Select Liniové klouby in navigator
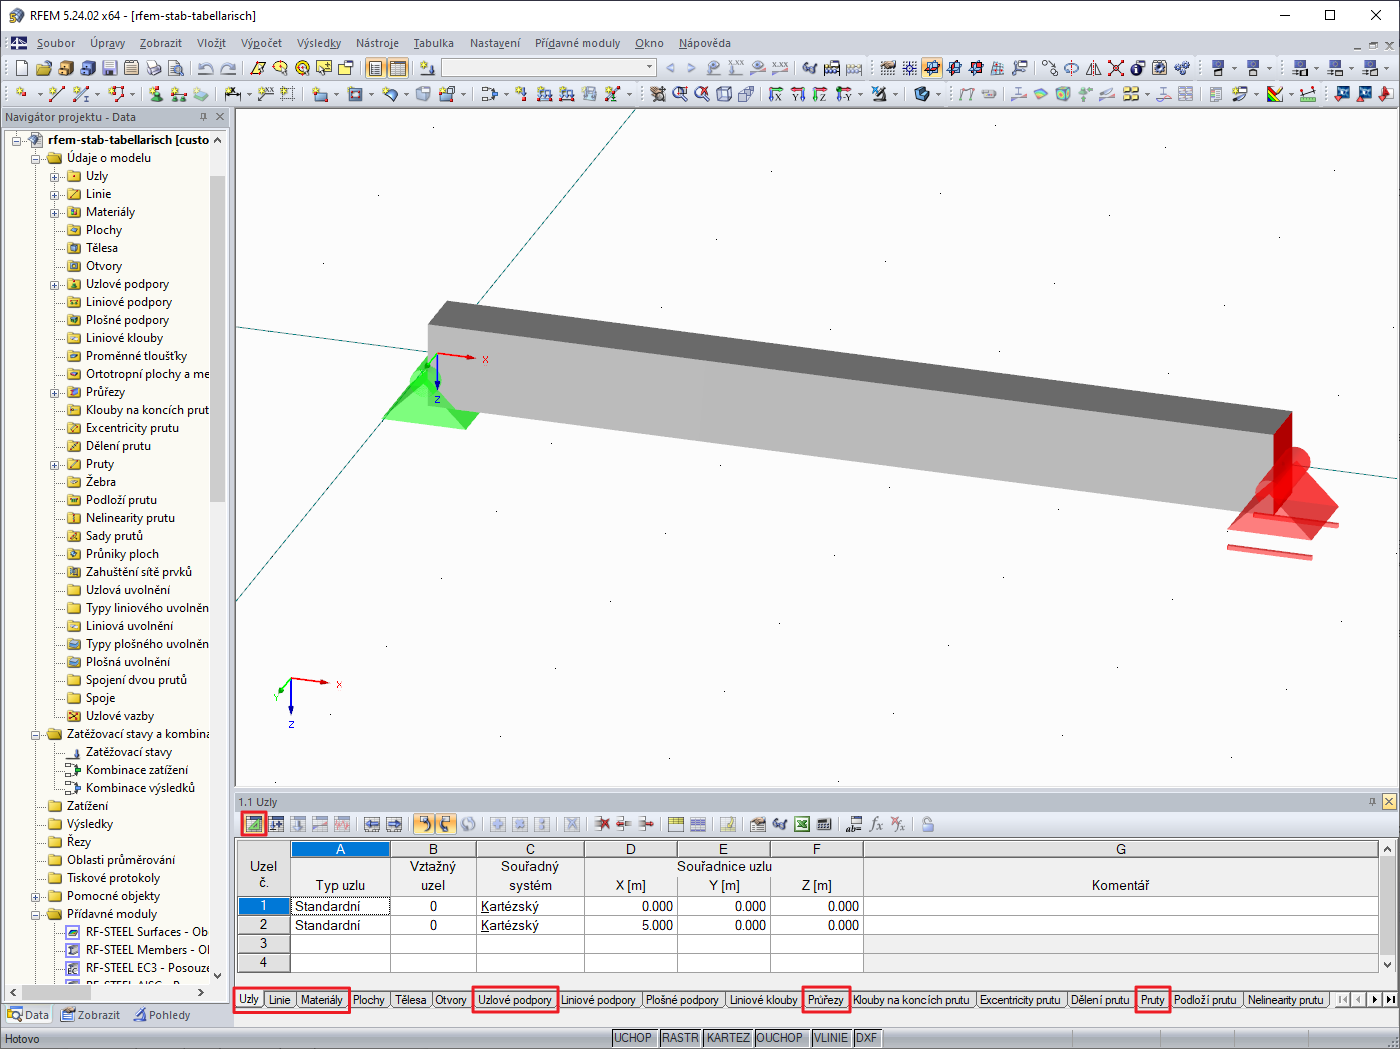1400x1049 pixels. (x=124, y=338)
